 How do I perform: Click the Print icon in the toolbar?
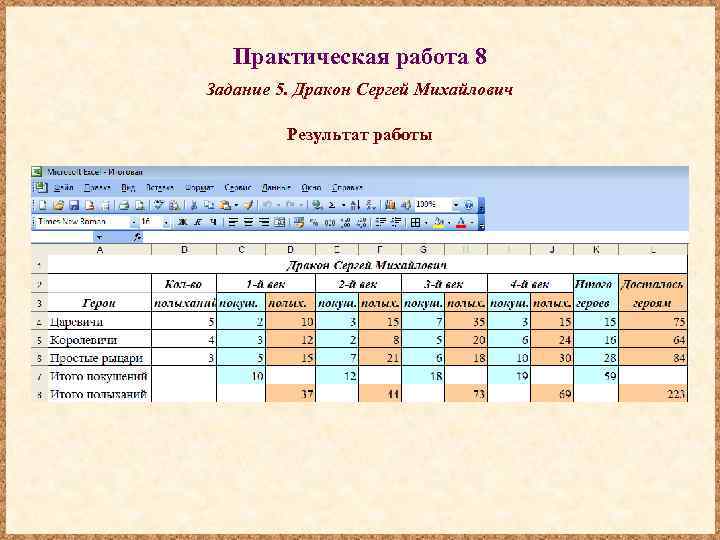(x=124, y=205)
